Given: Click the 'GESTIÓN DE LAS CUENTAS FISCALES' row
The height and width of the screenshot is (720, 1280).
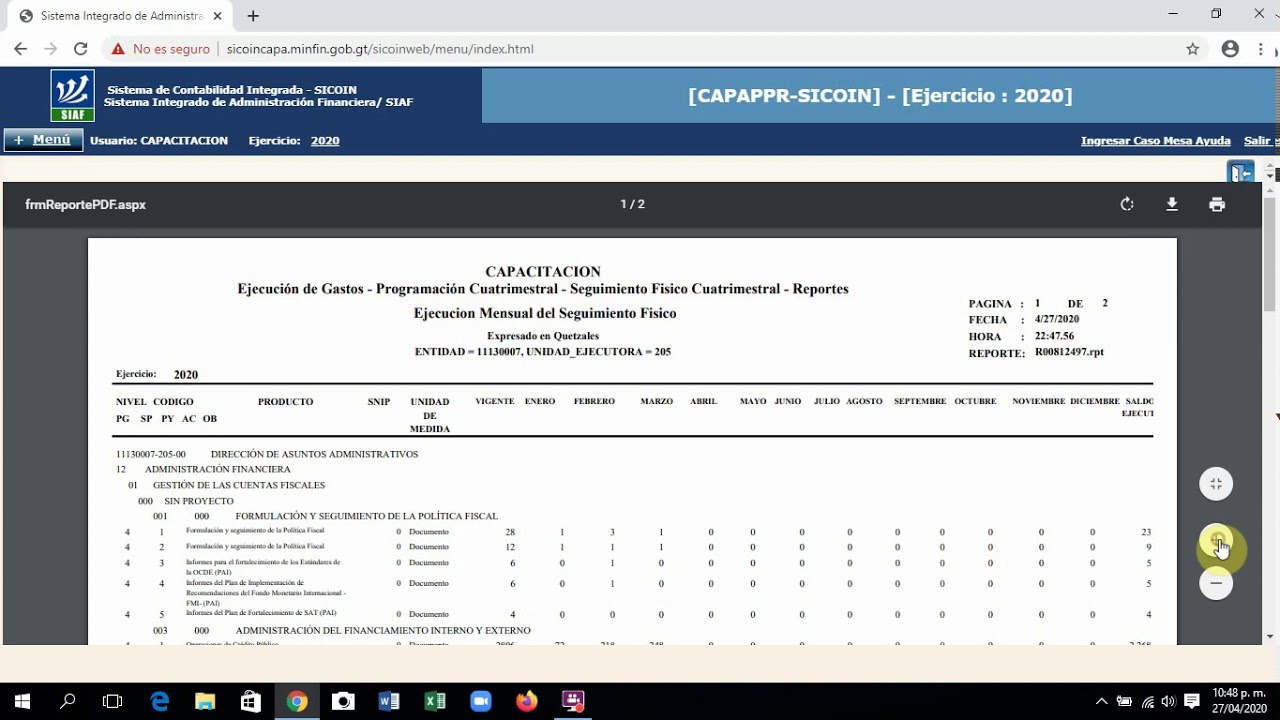Looking at the screenshot, I should coord(227,485).
